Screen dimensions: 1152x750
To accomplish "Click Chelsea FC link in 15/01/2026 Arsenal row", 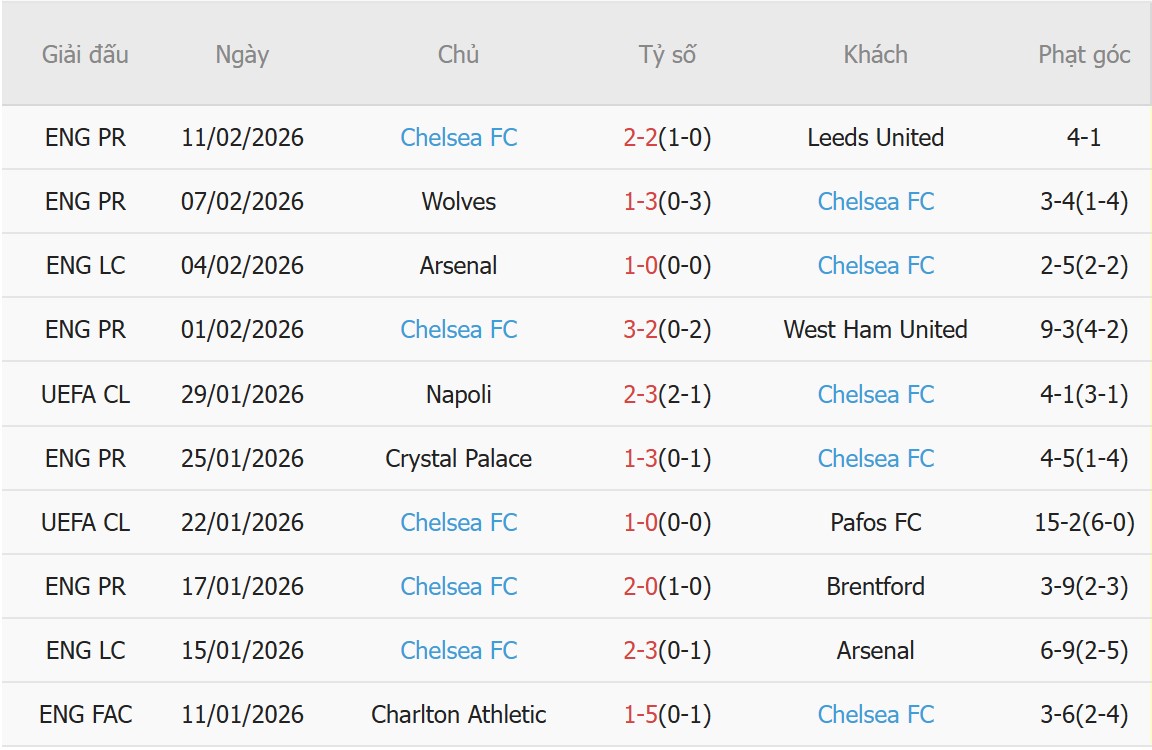I will coord(459,651).
